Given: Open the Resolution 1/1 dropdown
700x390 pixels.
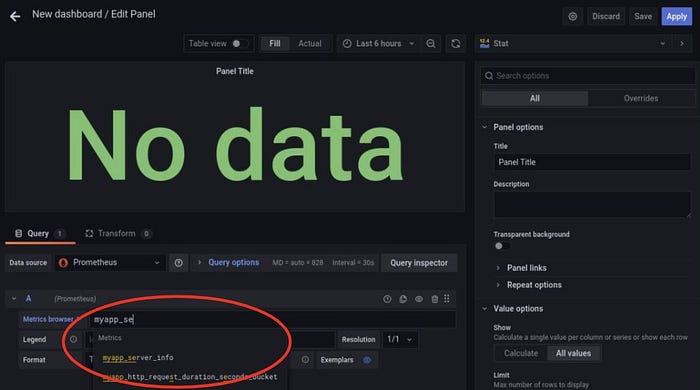Looking at the screenshot, I should (400, 340).
